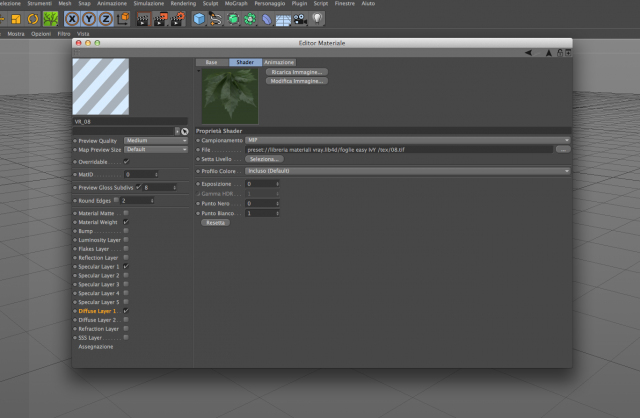Click the Camera object icon
This screenshot has height=418, width=640.
point(300,19)
